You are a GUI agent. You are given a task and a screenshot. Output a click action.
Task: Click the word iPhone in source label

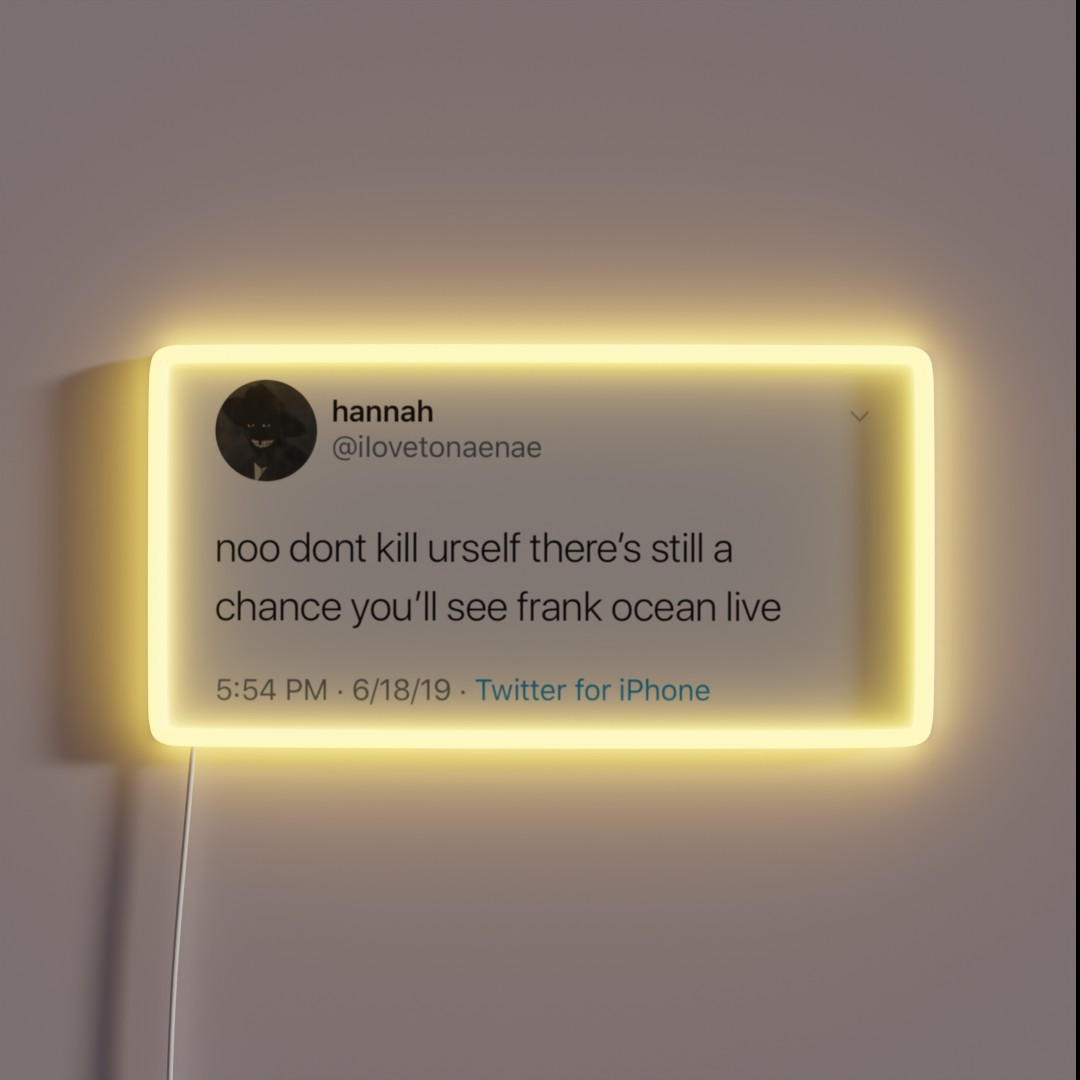click(664, 690)
